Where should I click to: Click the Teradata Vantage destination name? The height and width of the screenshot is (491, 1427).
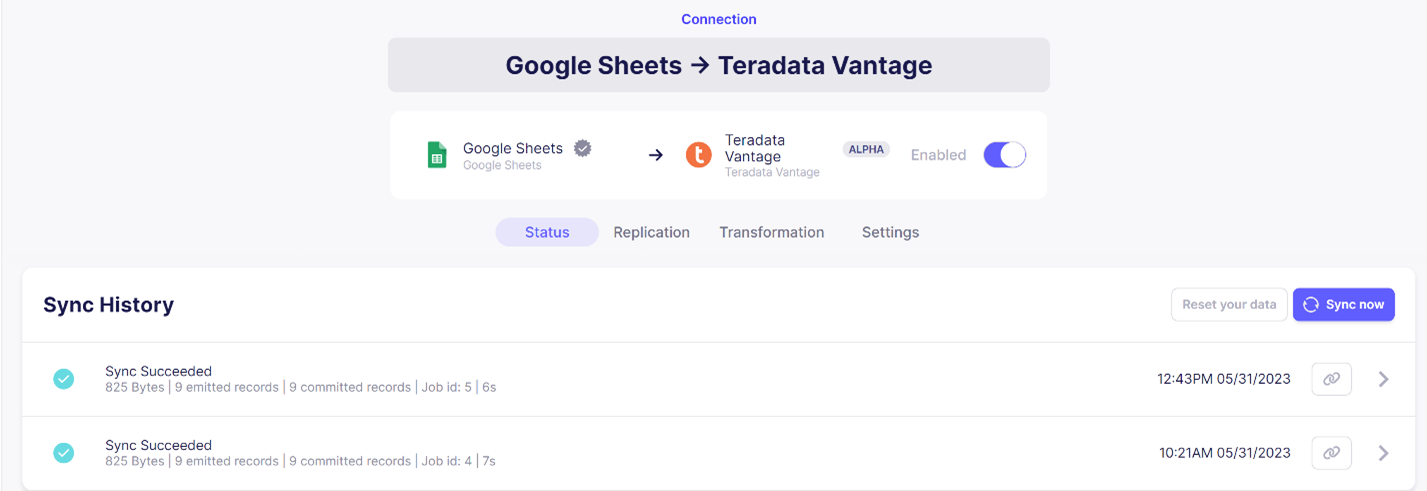tap(755, 148)
